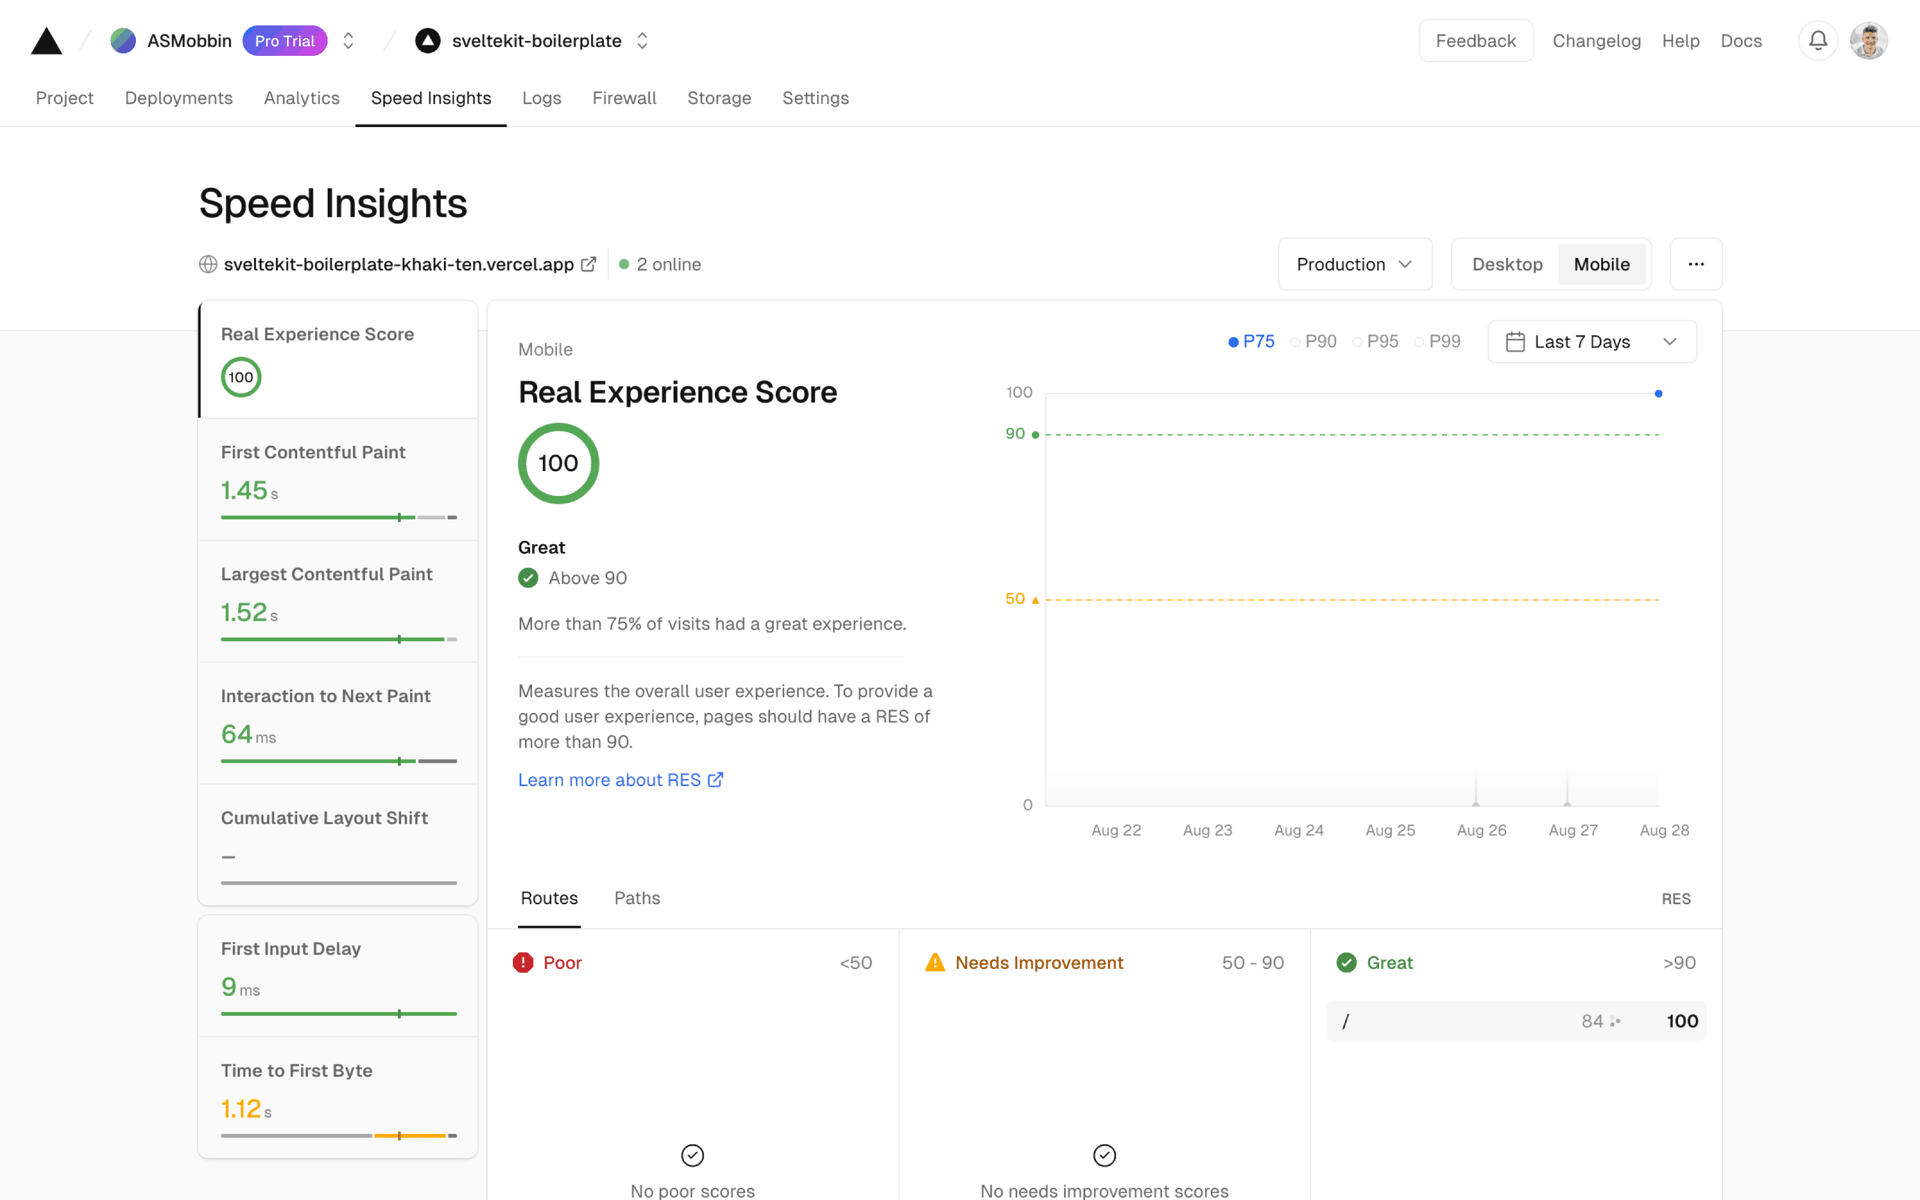
Task: Select the Mobile device toggle
Action: (x=1602, y=264)
